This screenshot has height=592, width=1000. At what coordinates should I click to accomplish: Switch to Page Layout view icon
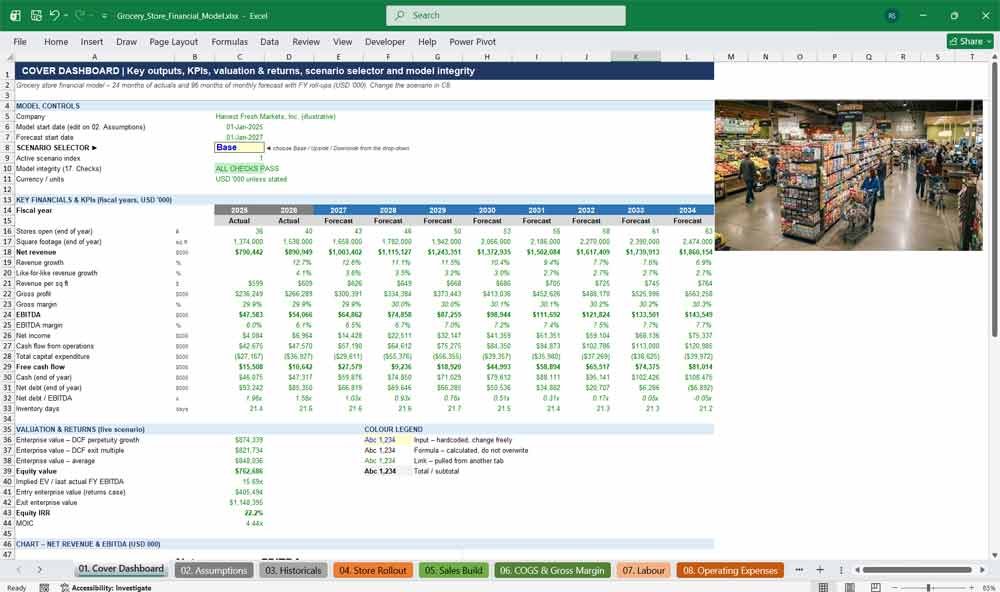(849, 587)
